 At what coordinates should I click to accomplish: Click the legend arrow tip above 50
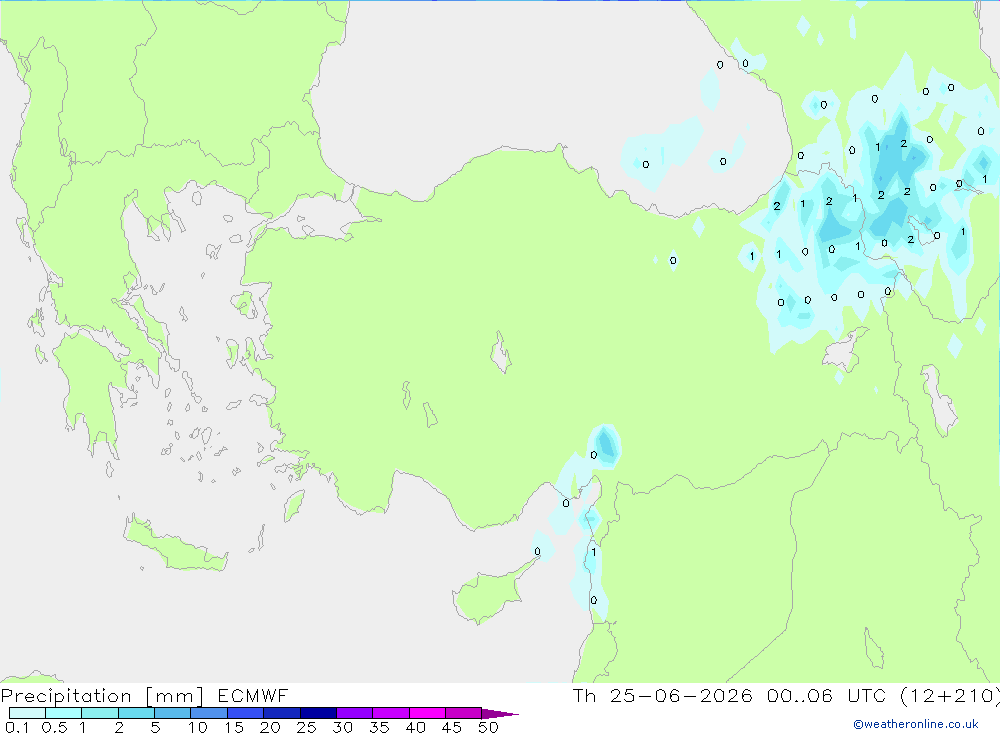click(499, 714)
